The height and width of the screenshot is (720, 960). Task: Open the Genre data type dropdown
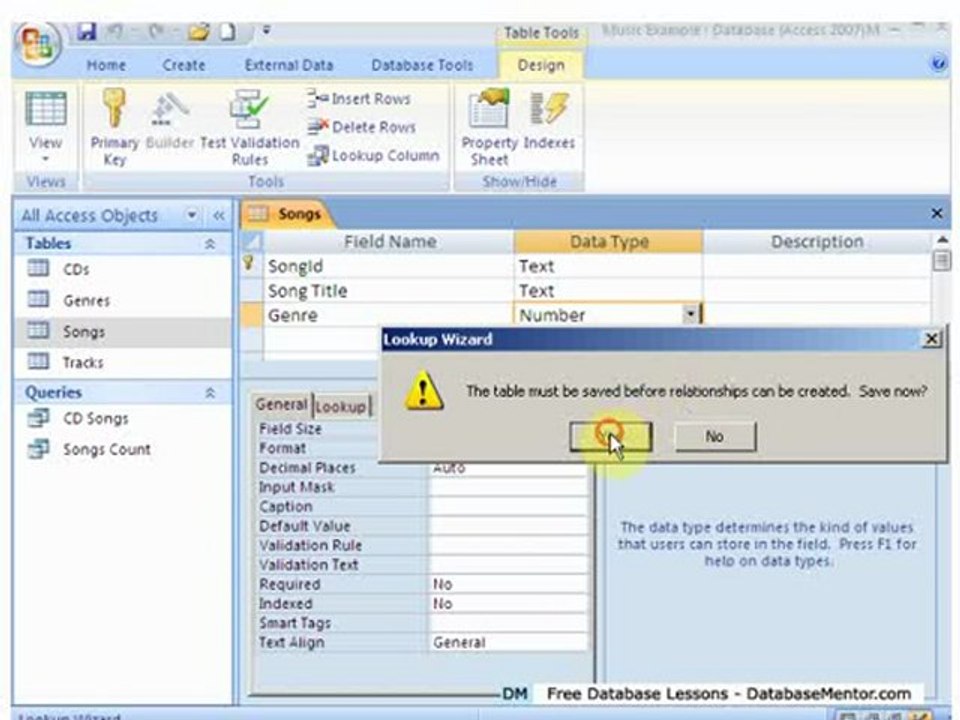pos(690,315)
